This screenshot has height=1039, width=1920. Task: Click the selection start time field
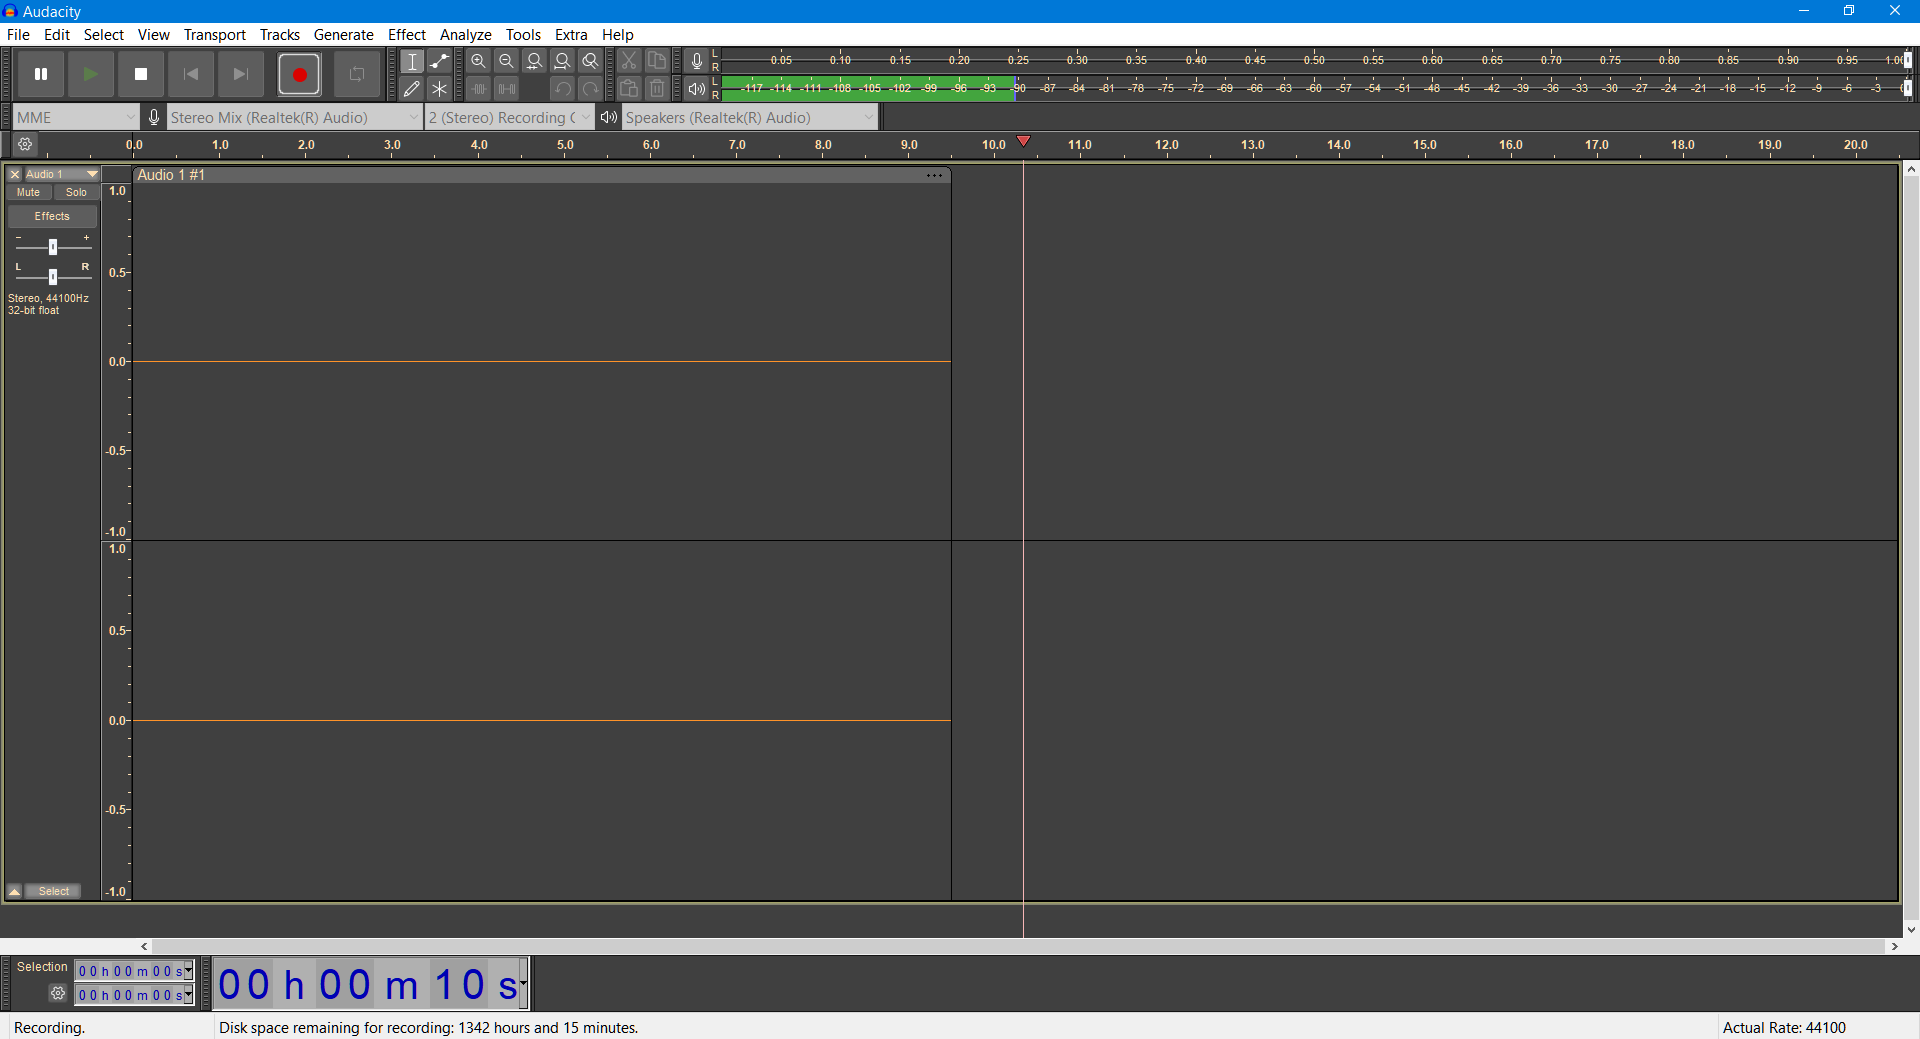pyautogui.click(x=134, y=971)
